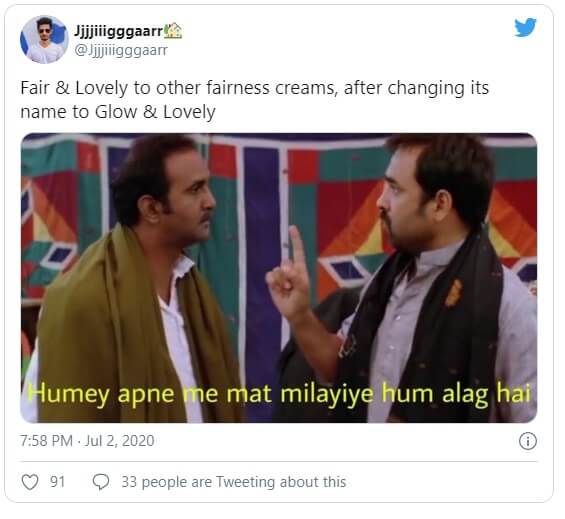Screen dimensions: 565x519
Task: Click the "Fair & Lovely" tweet text
Action: tap(74, 88)
